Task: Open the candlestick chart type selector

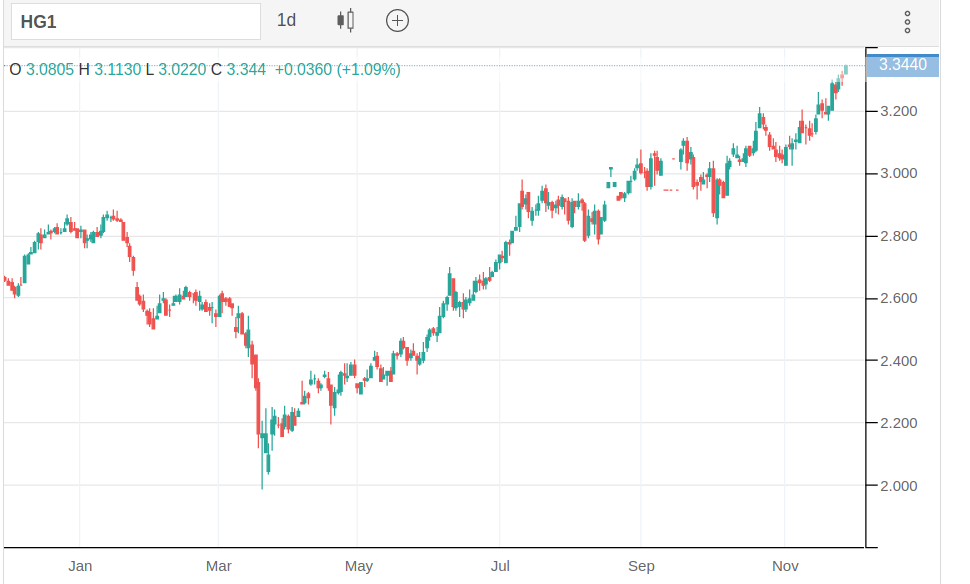Action: (346, 20)
